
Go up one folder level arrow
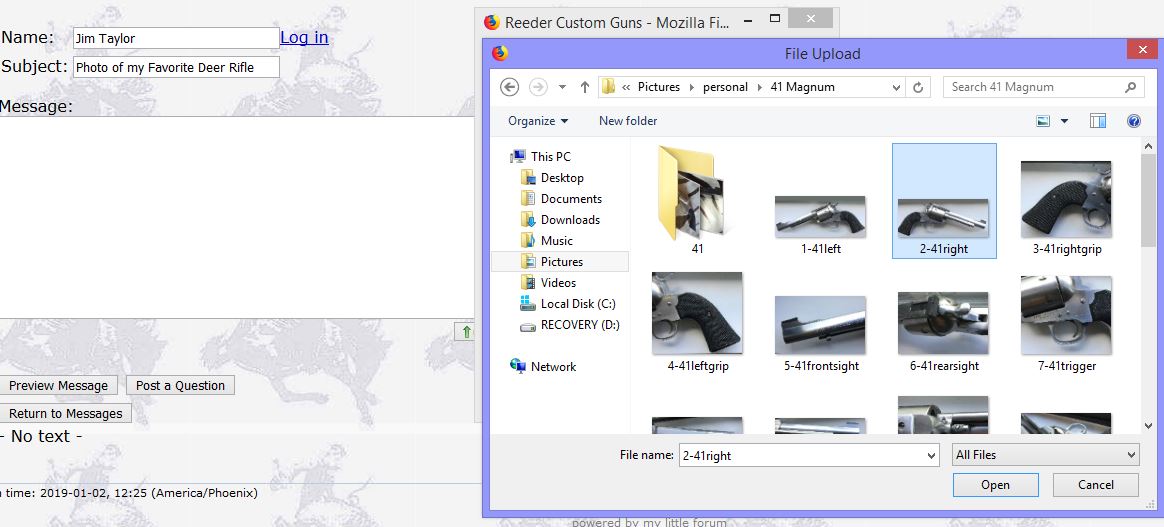coord(584,87)
